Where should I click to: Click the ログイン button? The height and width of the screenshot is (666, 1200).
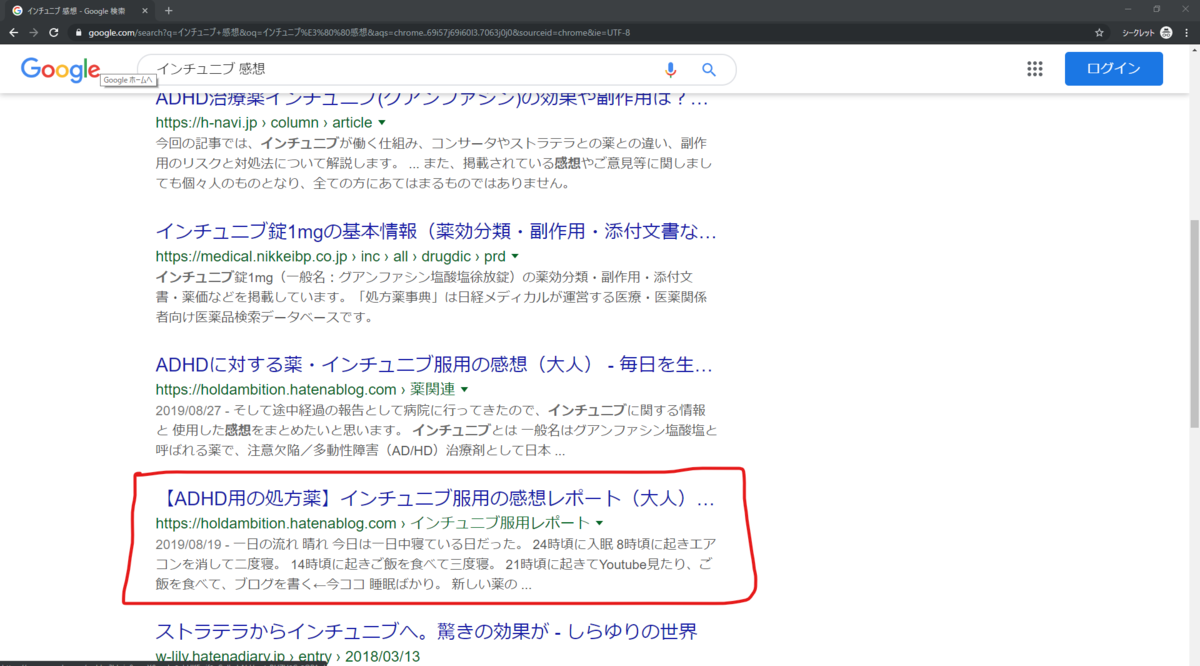tap(1114, 69)
